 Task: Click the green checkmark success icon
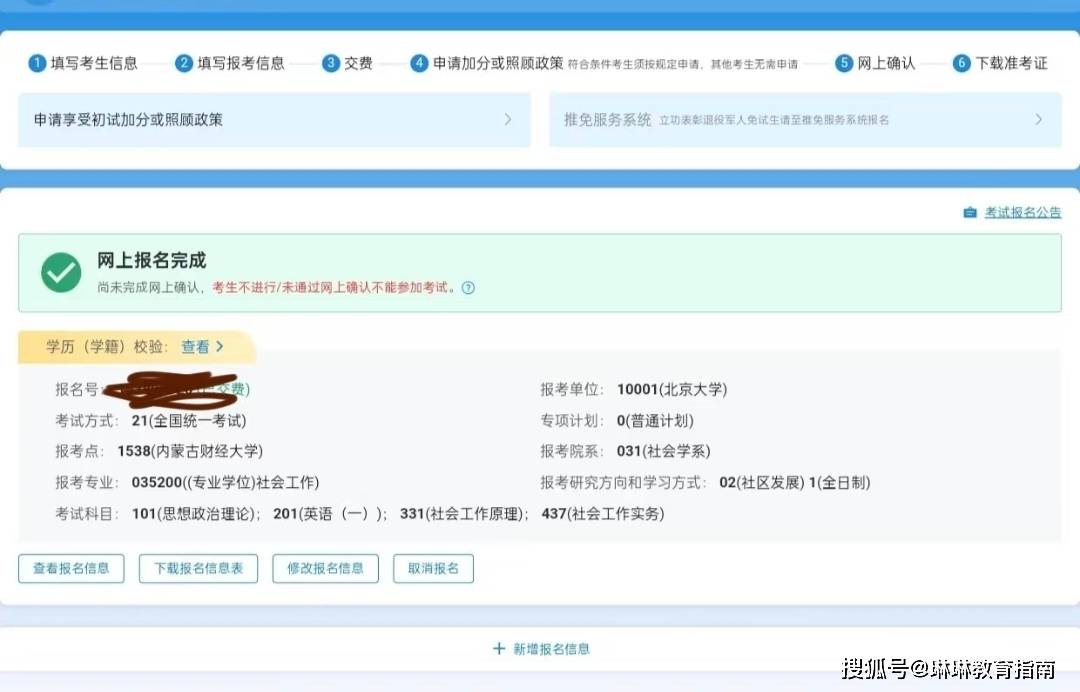(61, 272)
